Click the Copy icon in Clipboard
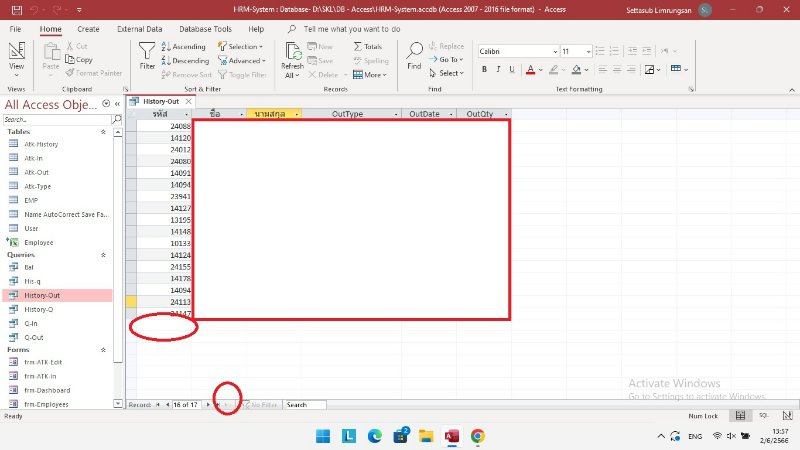 (x=79, y=59)
